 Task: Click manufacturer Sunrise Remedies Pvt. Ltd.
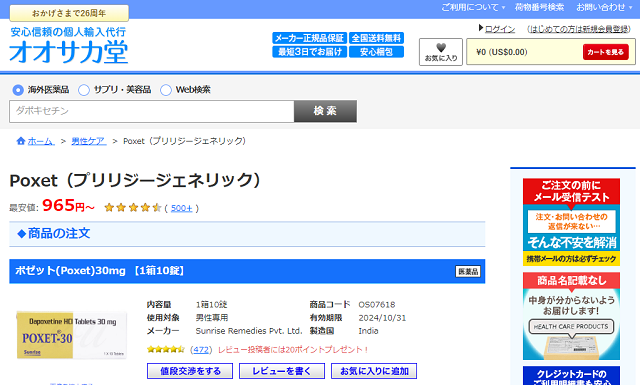(x=249, y=331)
